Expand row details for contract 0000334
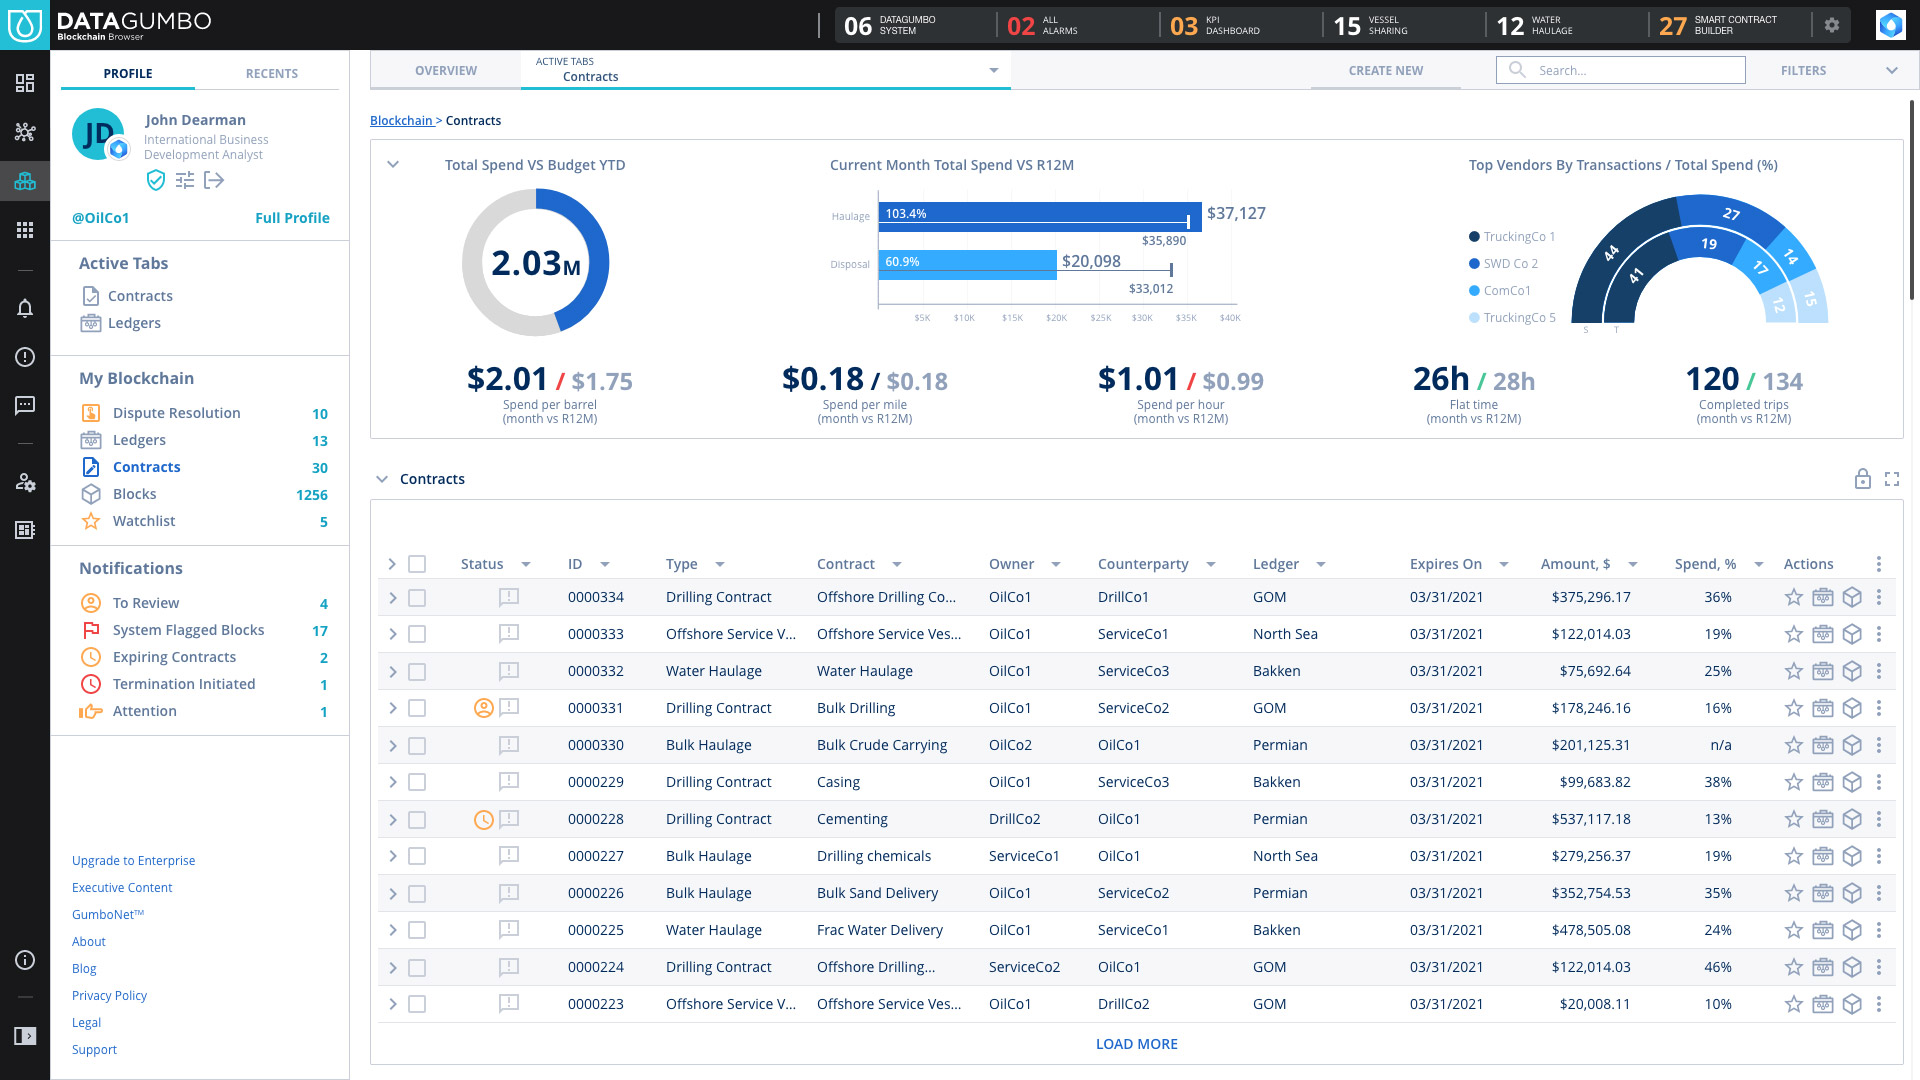Viewport: 1920px width, 1080px height. point(392,598)
